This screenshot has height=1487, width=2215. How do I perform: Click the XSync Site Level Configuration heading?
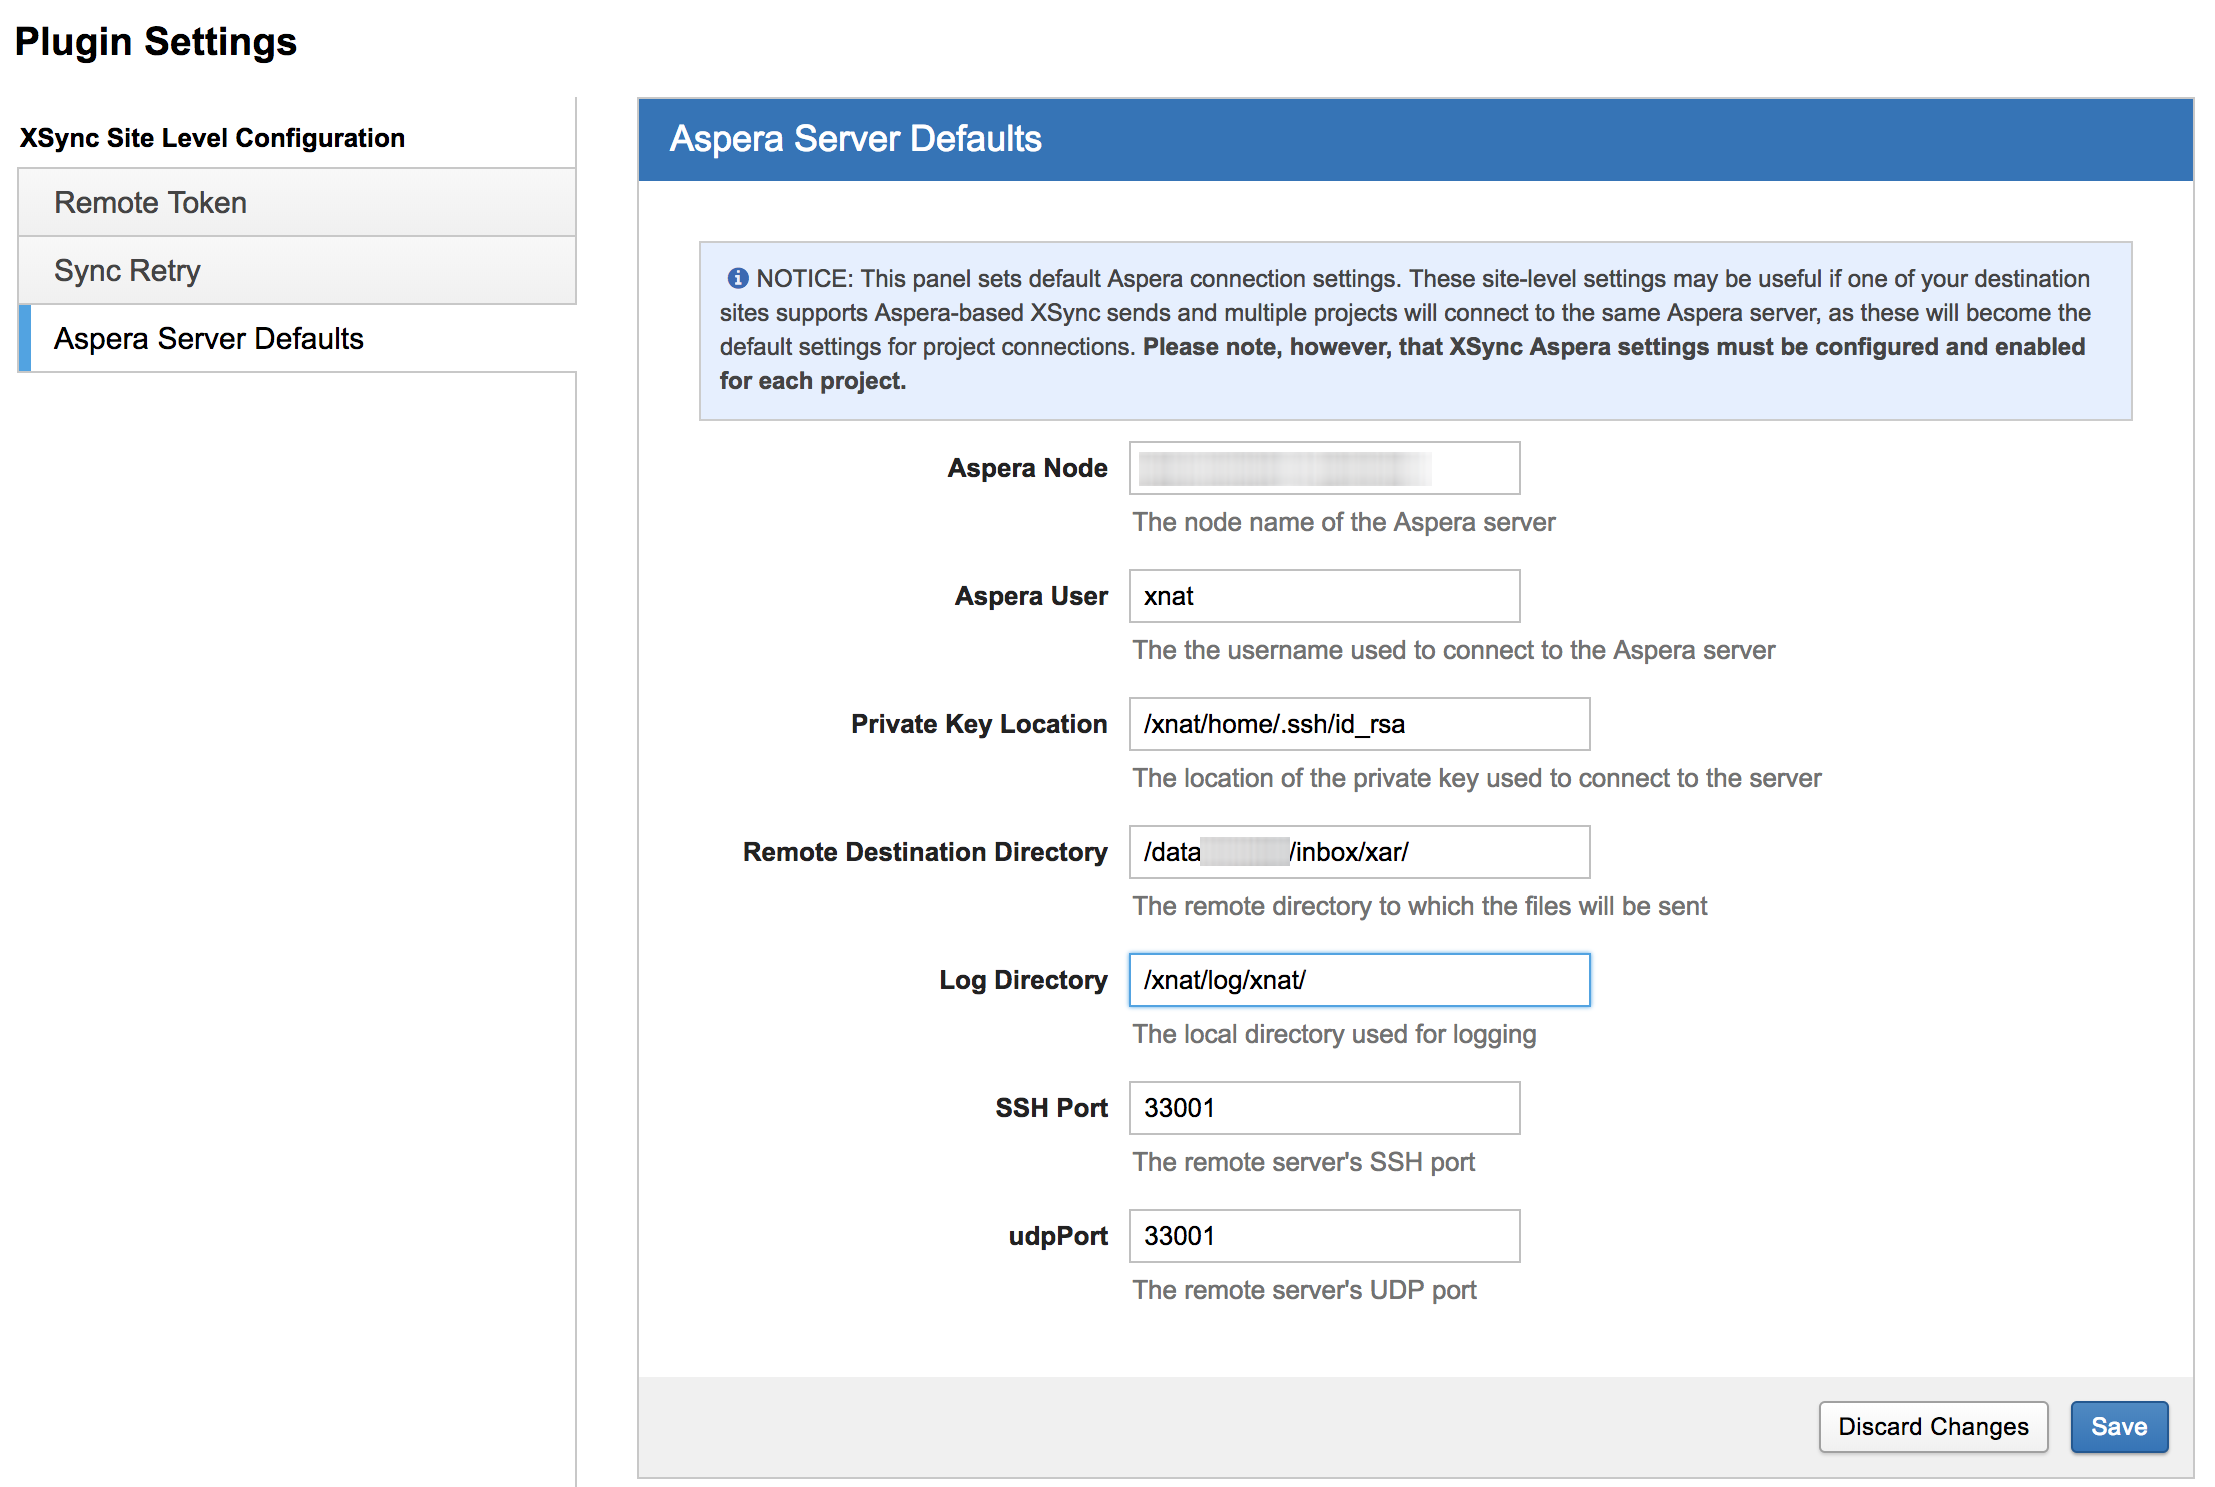point(212,138)
